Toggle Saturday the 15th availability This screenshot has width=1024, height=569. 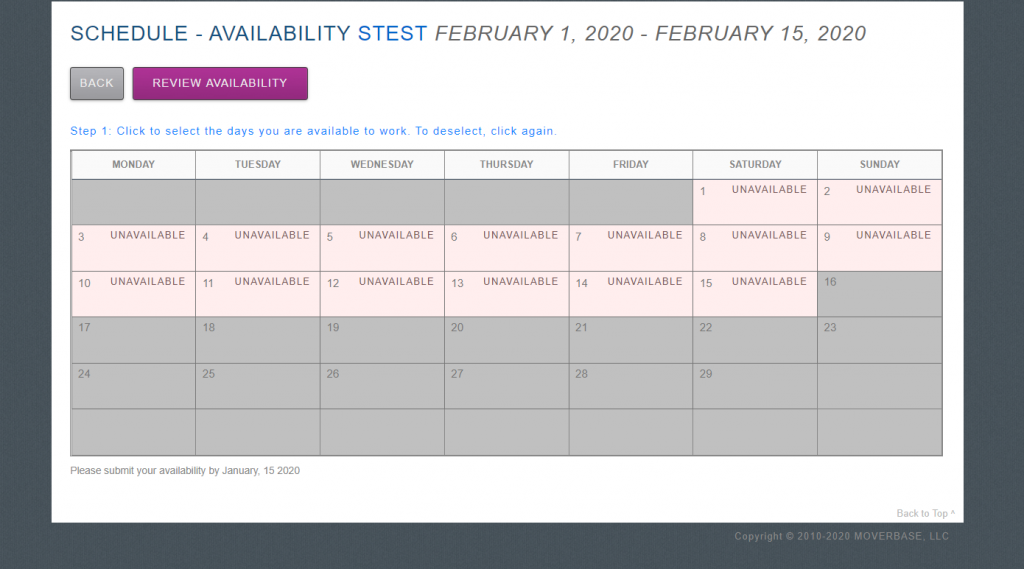point(755,294)
